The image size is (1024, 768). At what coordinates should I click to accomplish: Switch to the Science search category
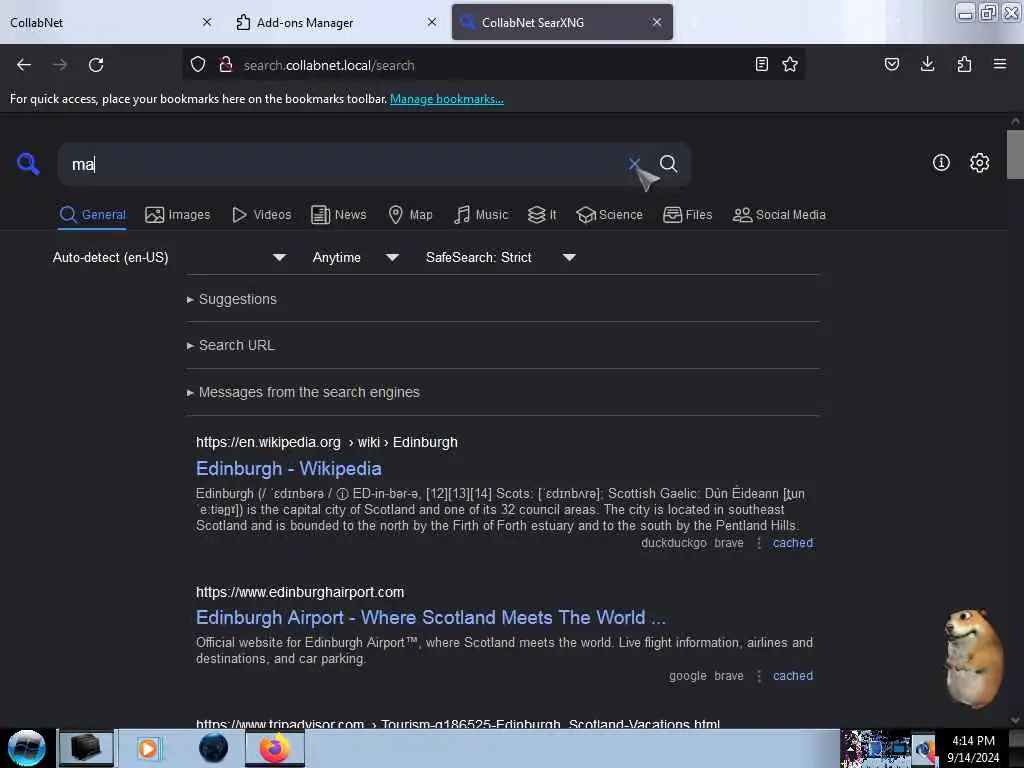(x=609, y=215)
